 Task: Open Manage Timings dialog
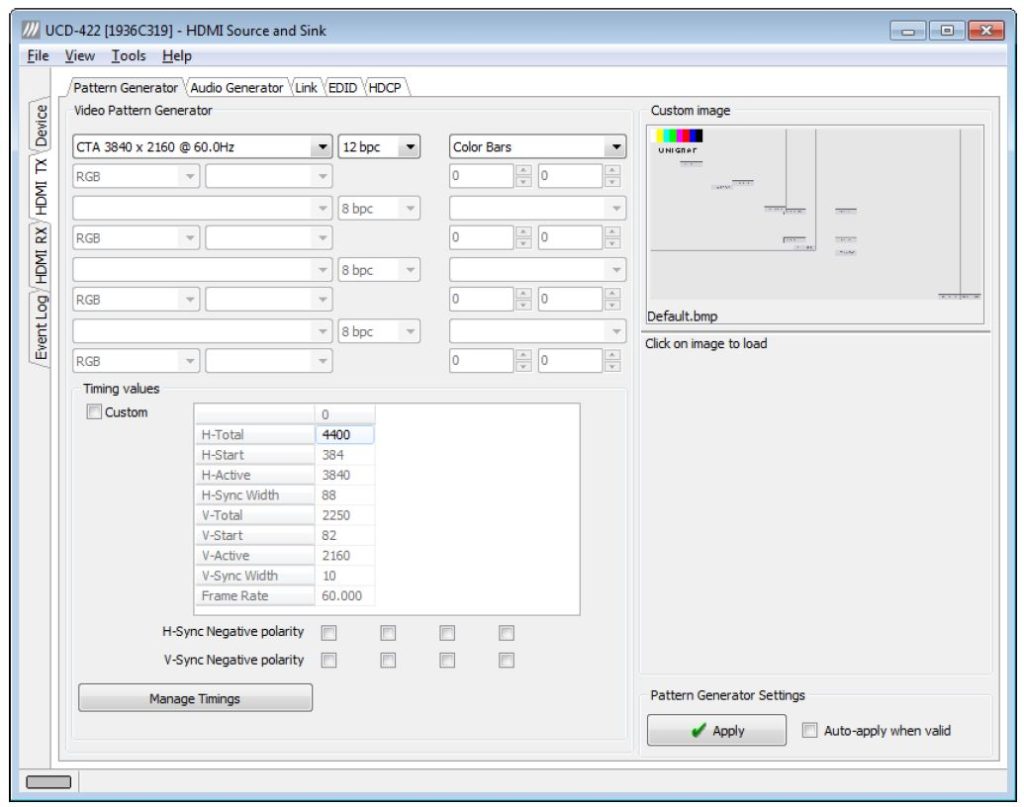click(195, 698)
